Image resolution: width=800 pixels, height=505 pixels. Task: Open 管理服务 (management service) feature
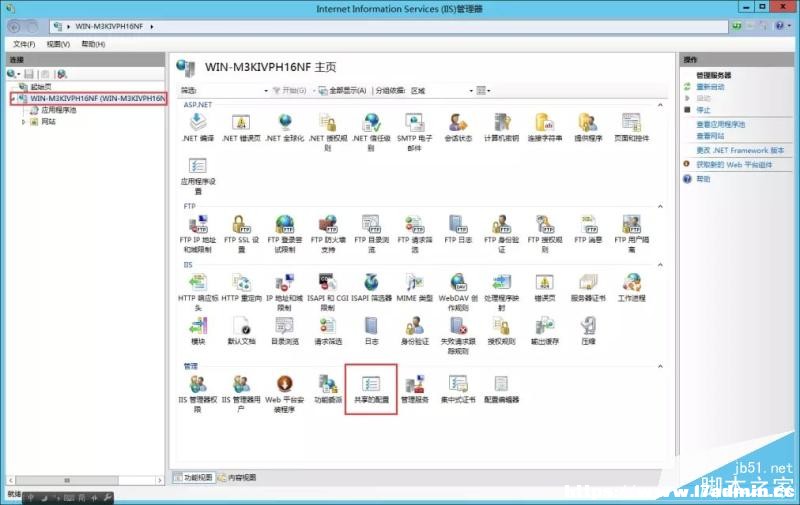(x=415, y=389)
